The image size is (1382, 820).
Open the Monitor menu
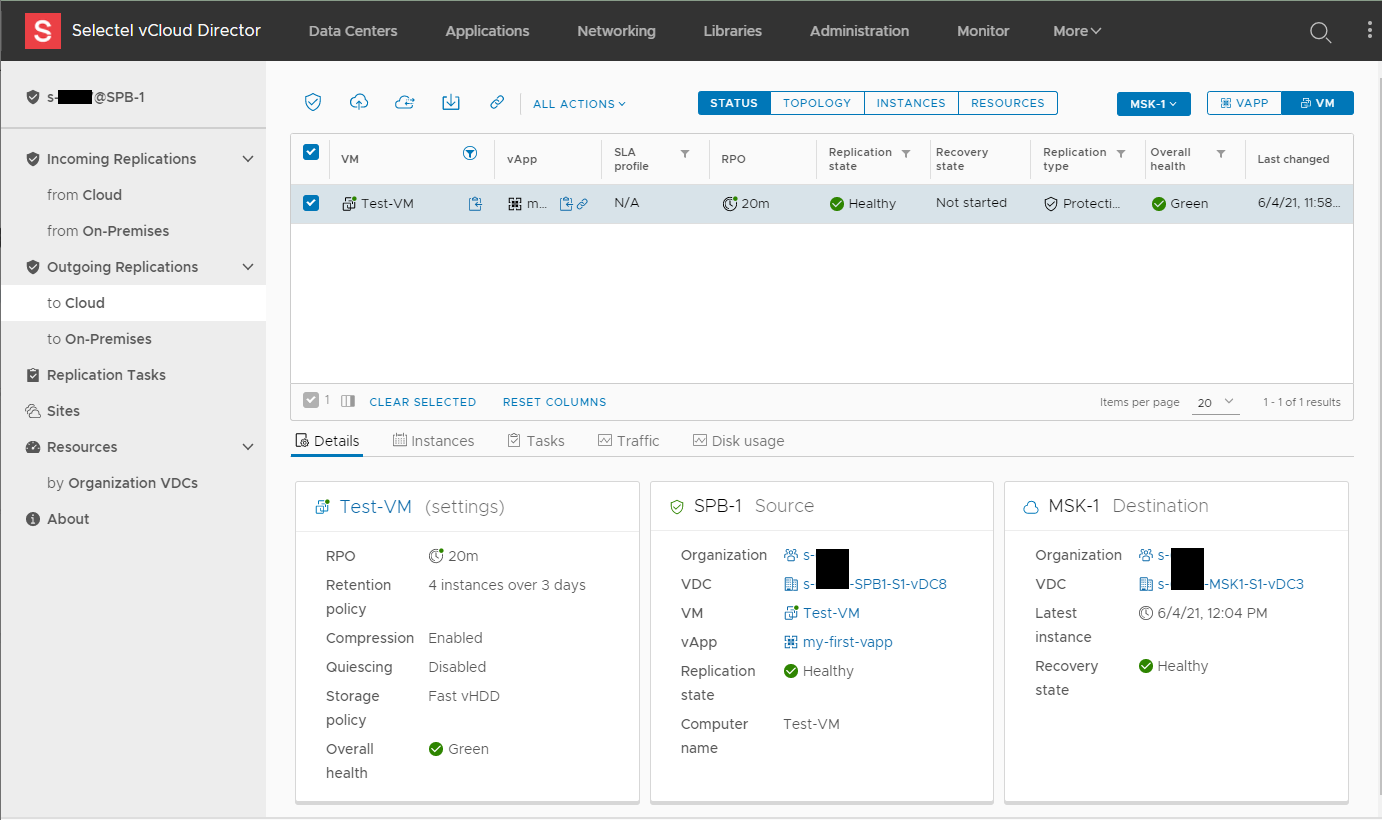tap(983, 31)
